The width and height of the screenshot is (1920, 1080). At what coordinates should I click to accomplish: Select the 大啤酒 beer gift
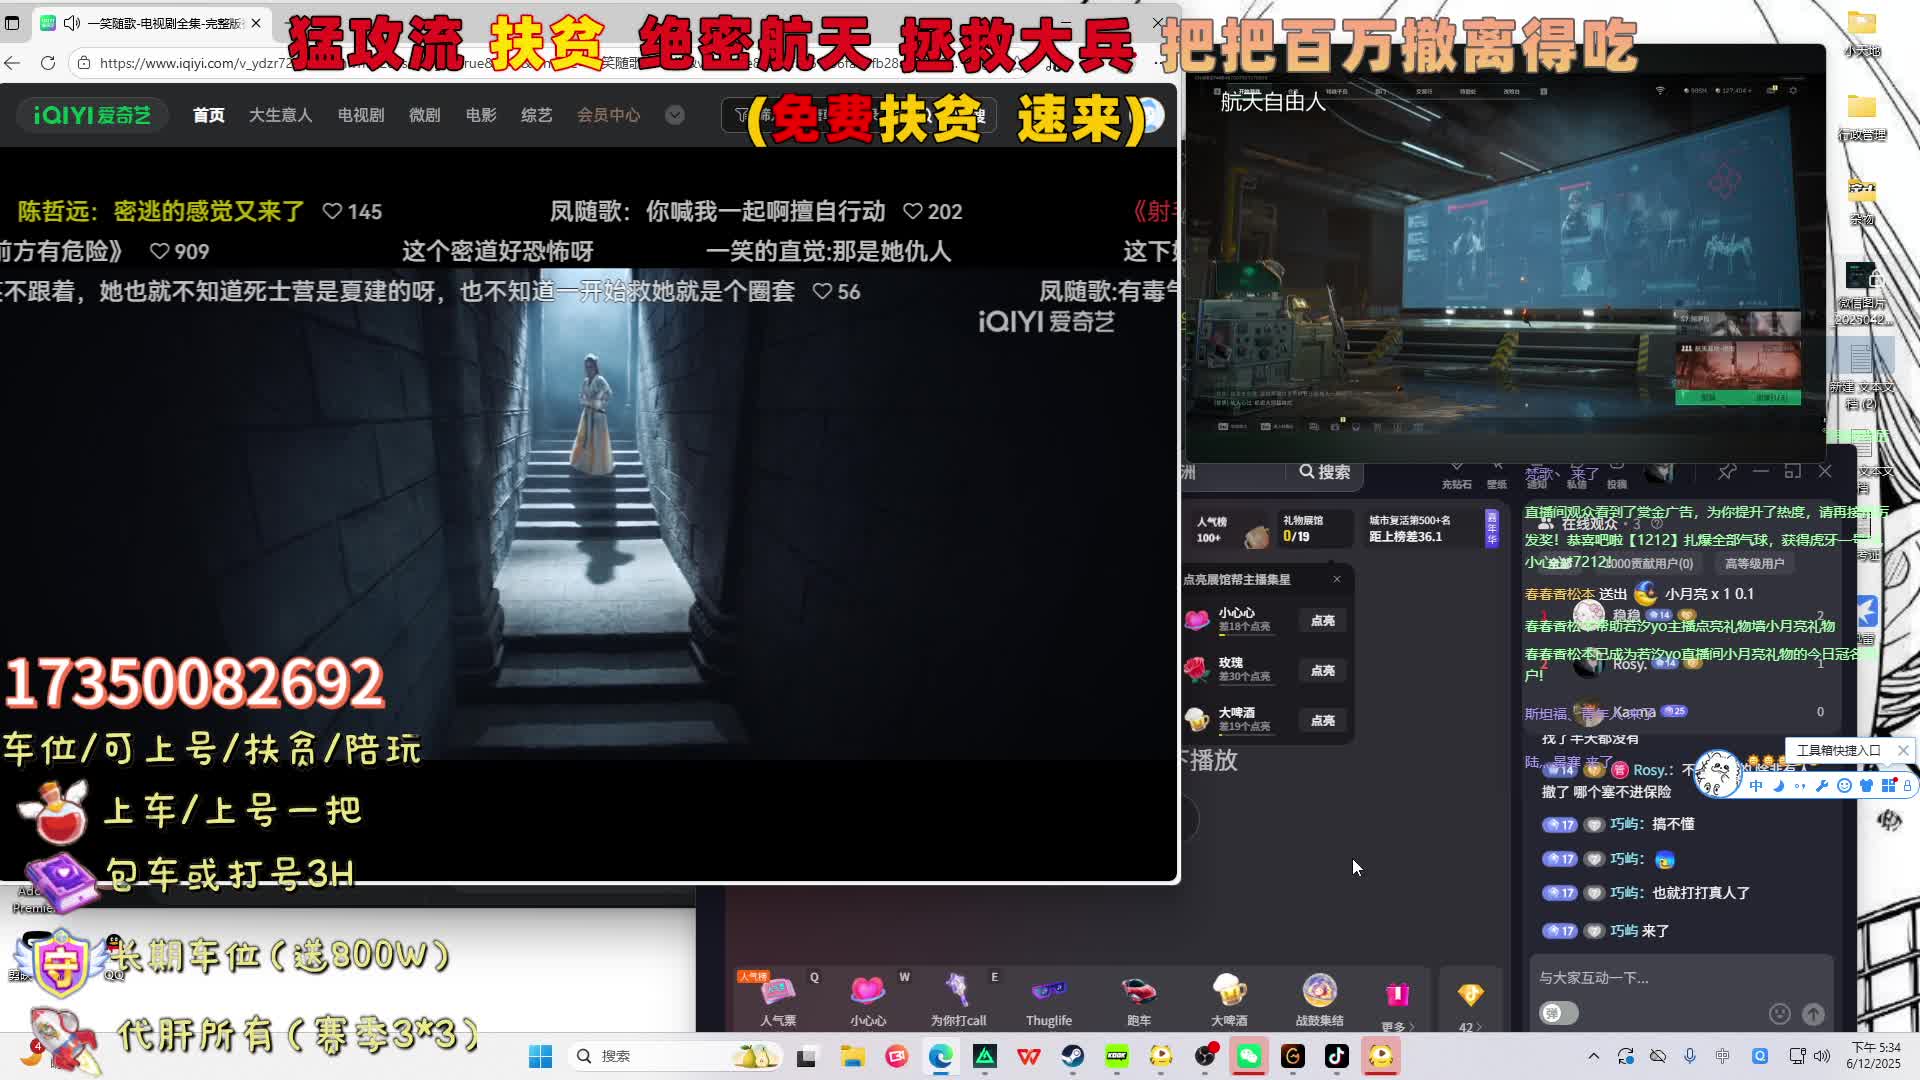coord(1228,992)
